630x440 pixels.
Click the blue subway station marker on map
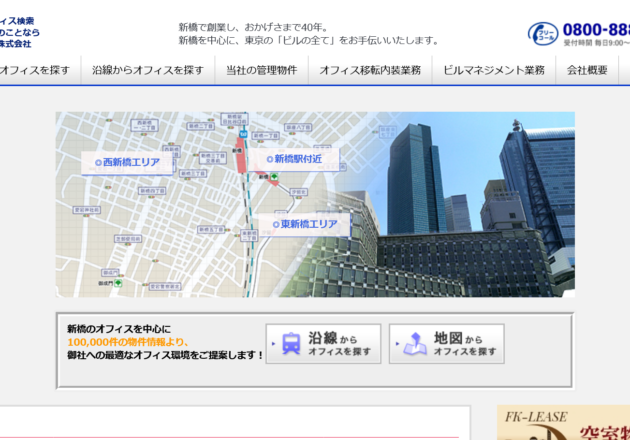242,128
